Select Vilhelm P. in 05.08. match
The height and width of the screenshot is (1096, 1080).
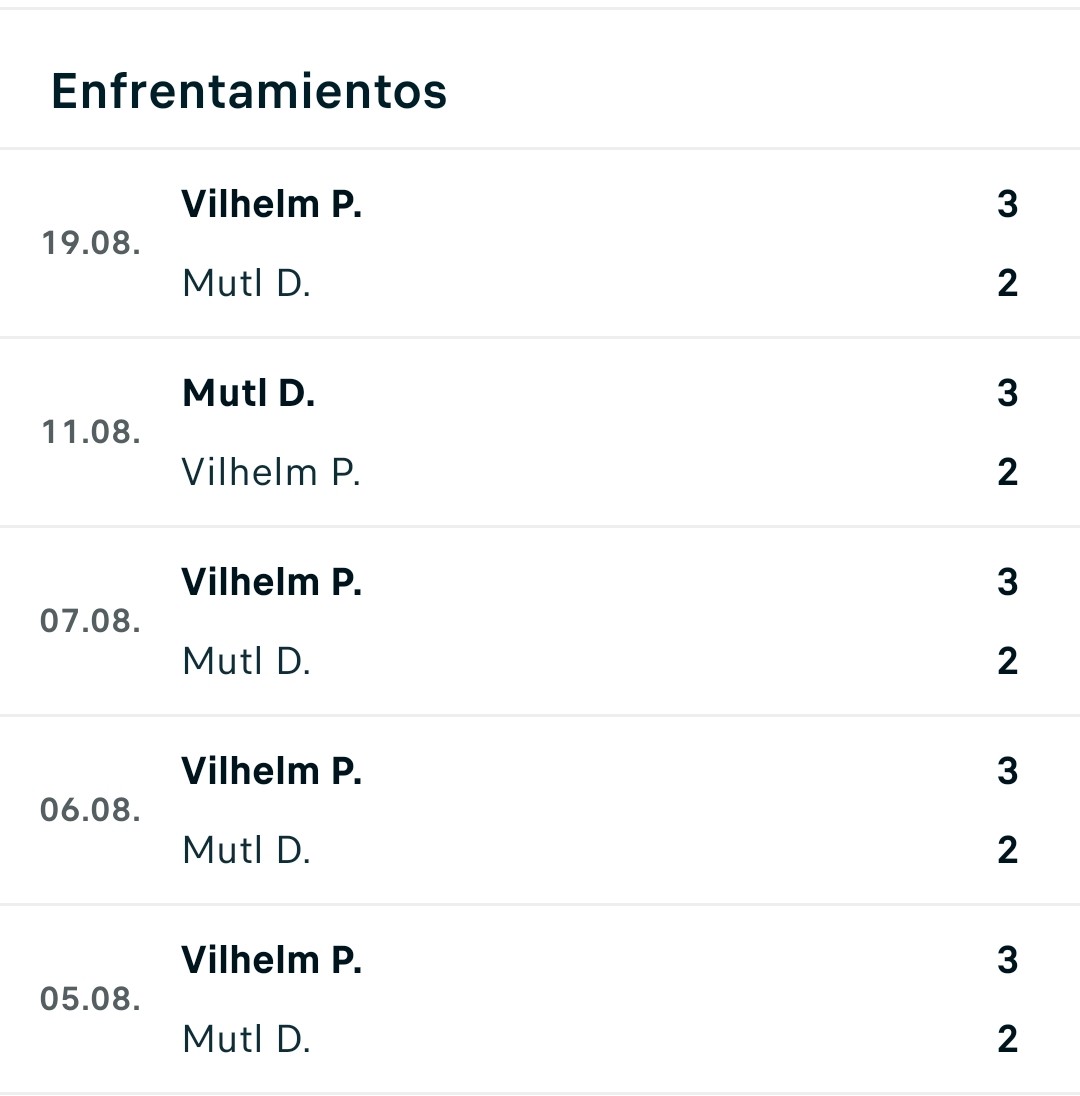[x=271, y=960]
